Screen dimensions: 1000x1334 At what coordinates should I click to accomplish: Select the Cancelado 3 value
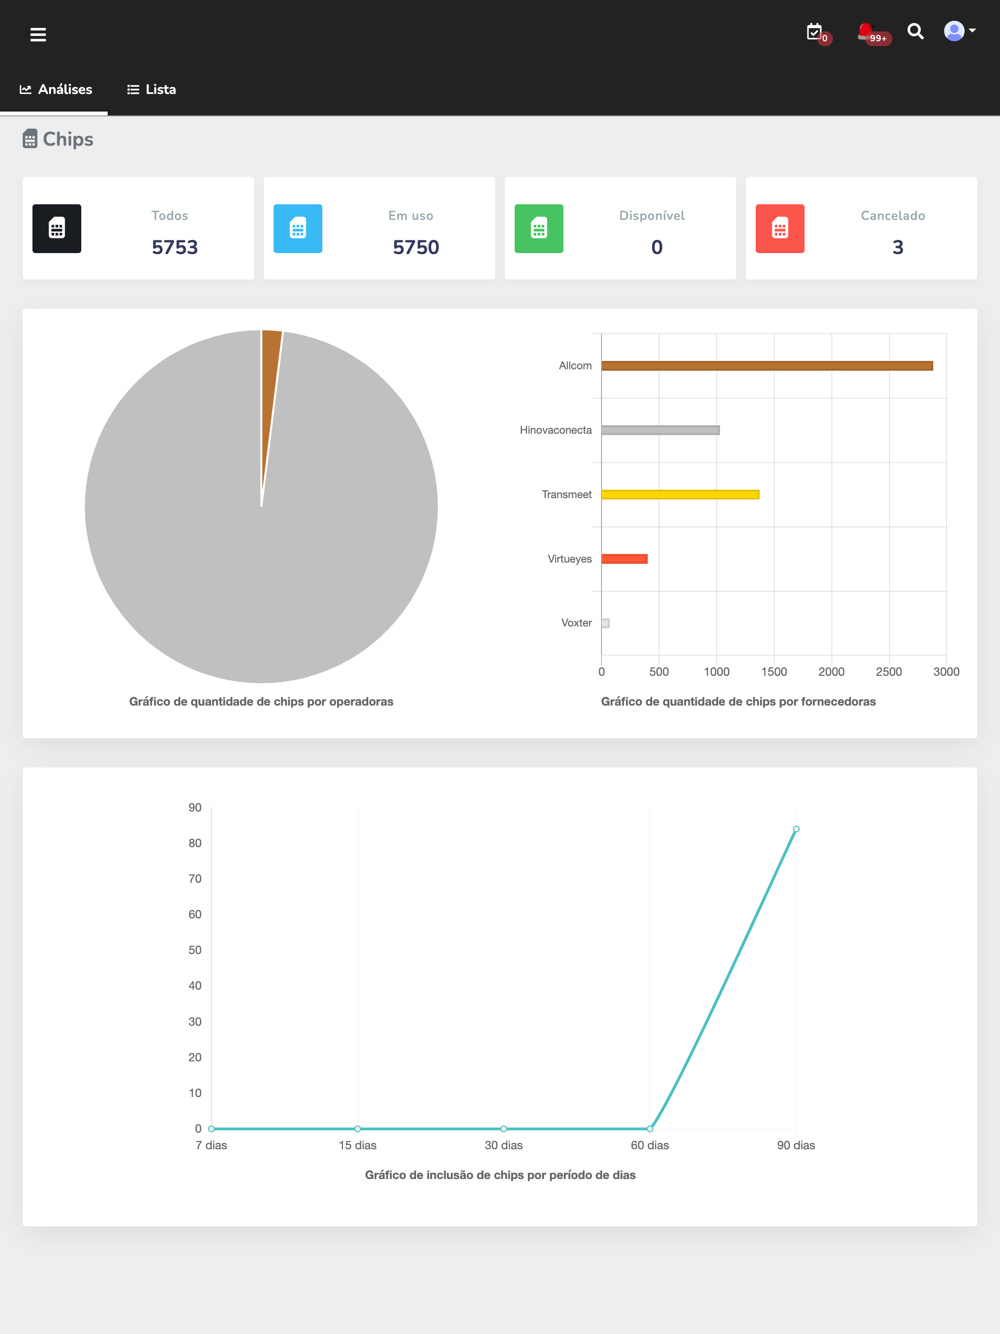click(x=898, y=247)
